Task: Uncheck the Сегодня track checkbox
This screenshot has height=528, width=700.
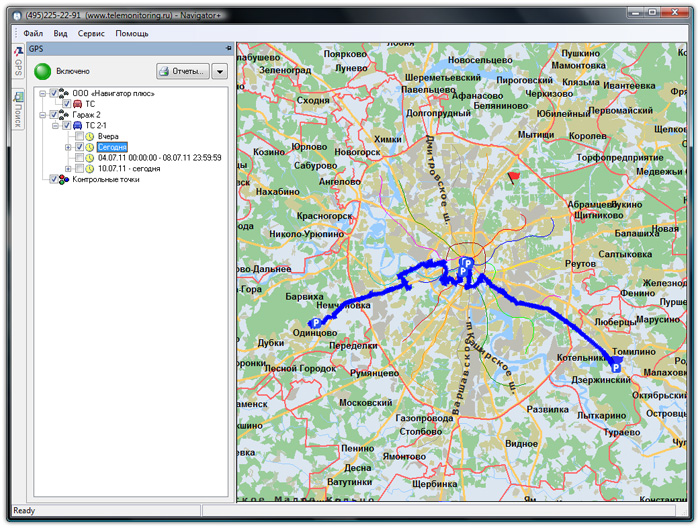Action: coord(79,147)
